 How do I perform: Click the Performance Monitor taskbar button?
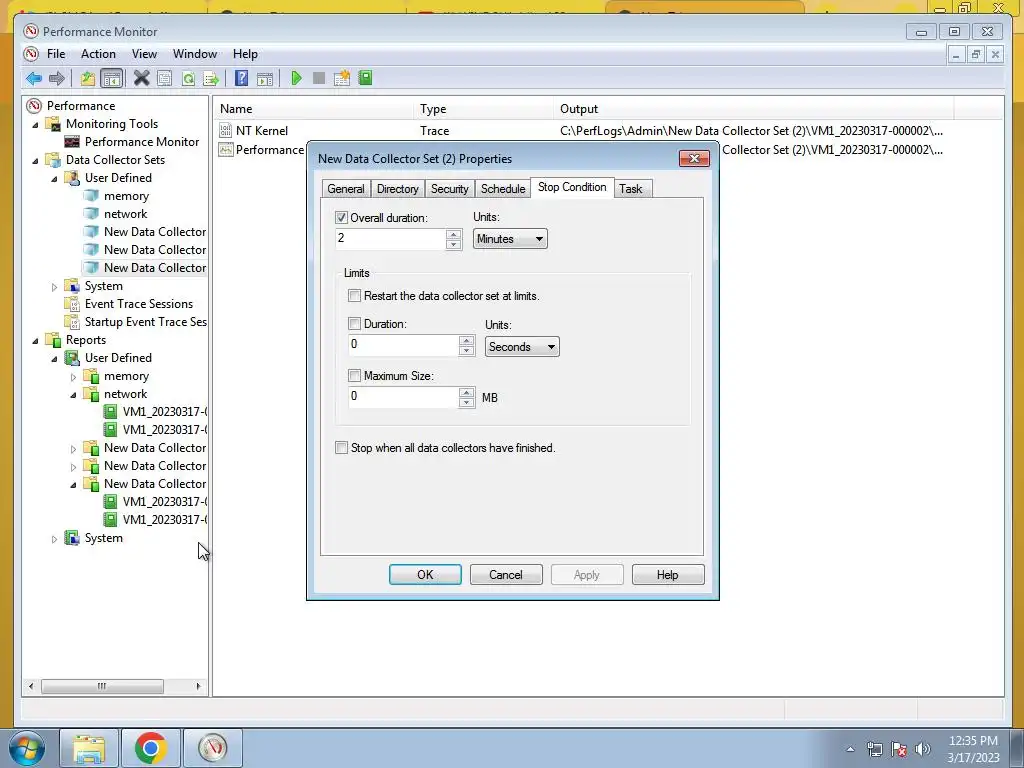pos(213,748)
